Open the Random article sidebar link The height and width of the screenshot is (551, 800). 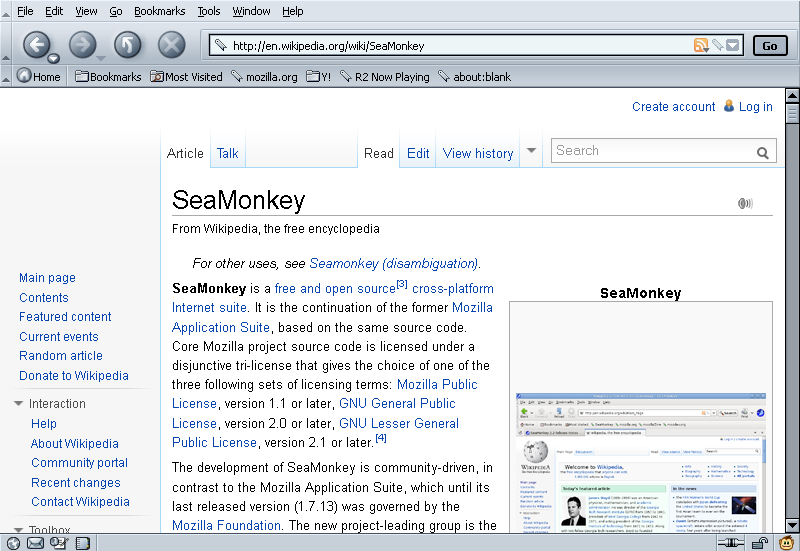61,356
